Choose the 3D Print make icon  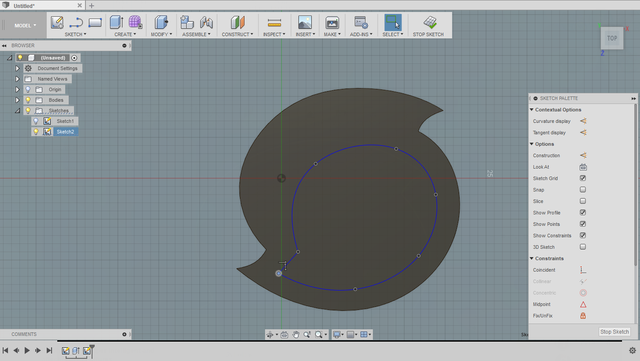click(x=332, y=22)
